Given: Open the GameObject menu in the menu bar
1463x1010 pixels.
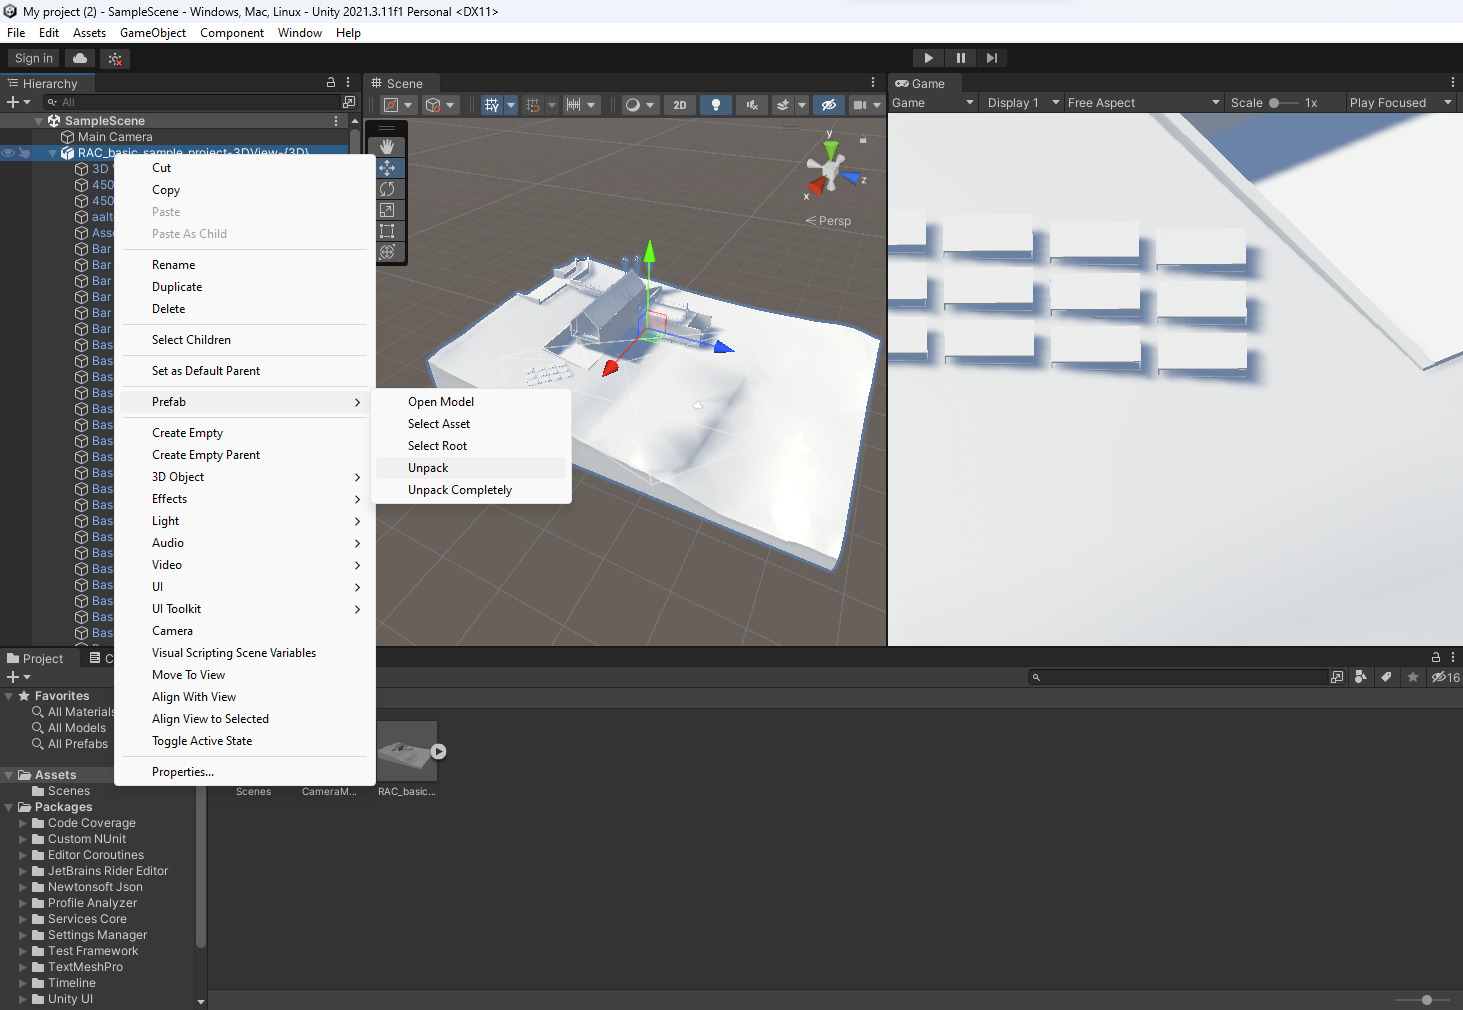Looking at the screenshot, I should pyautogui.click(x=152, y=32).
